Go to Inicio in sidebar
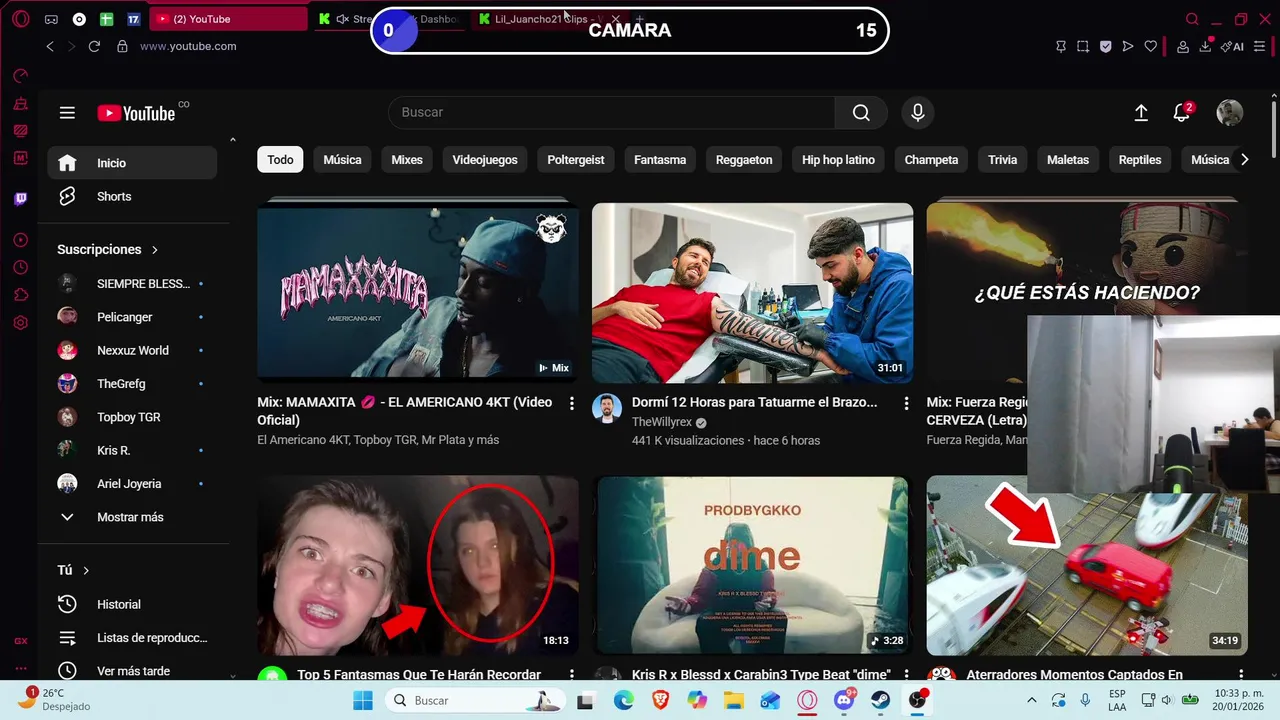 point(132,163)
